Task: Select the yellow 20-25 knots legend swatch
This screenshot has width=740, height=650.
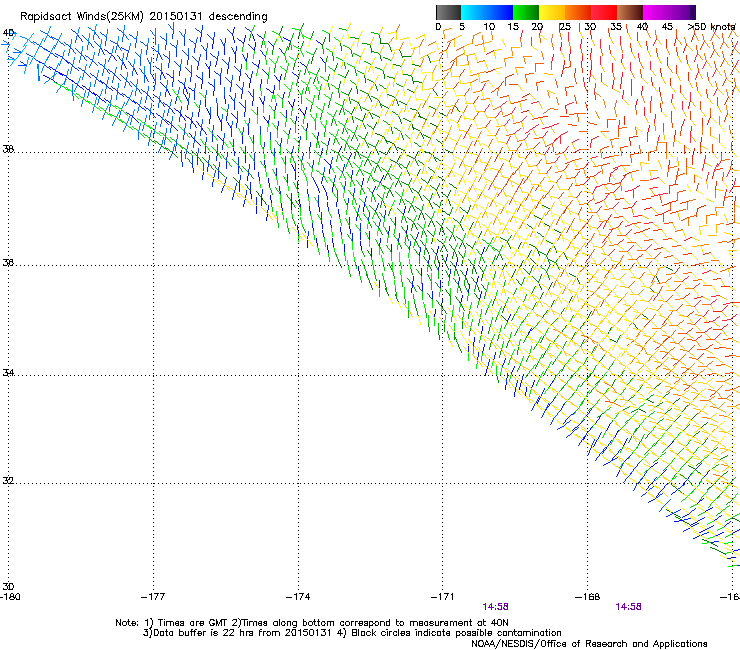Action: coord(552,12)
